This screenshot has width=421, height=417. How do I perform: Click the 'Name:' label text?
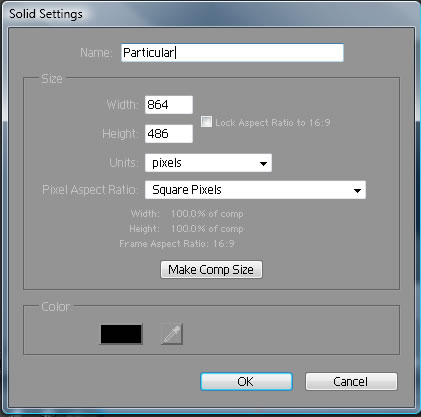coord(96,53)
